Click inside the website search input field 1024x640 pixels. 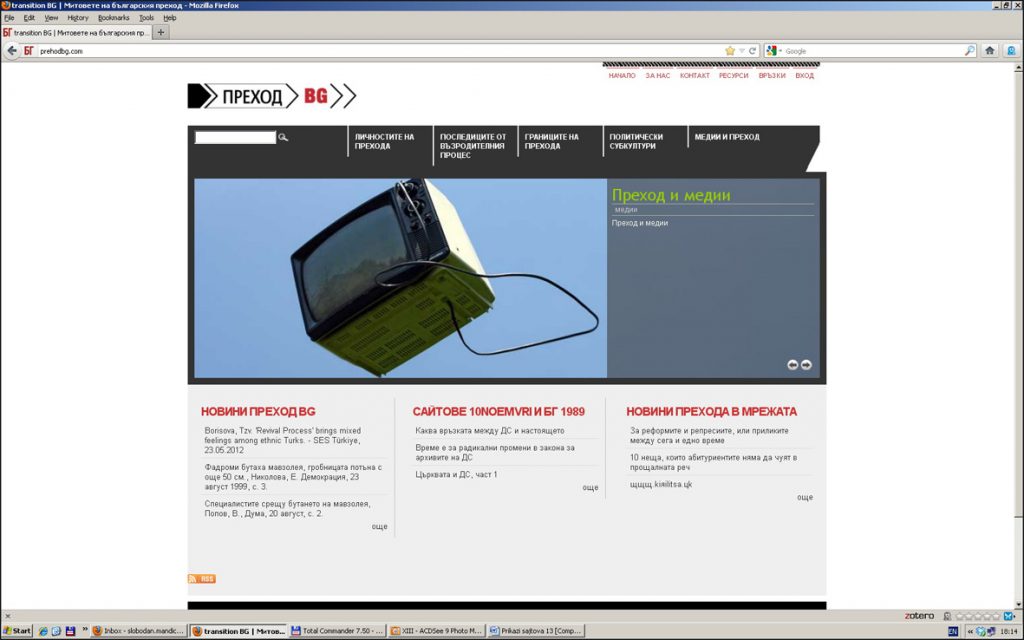coord(234,137)
